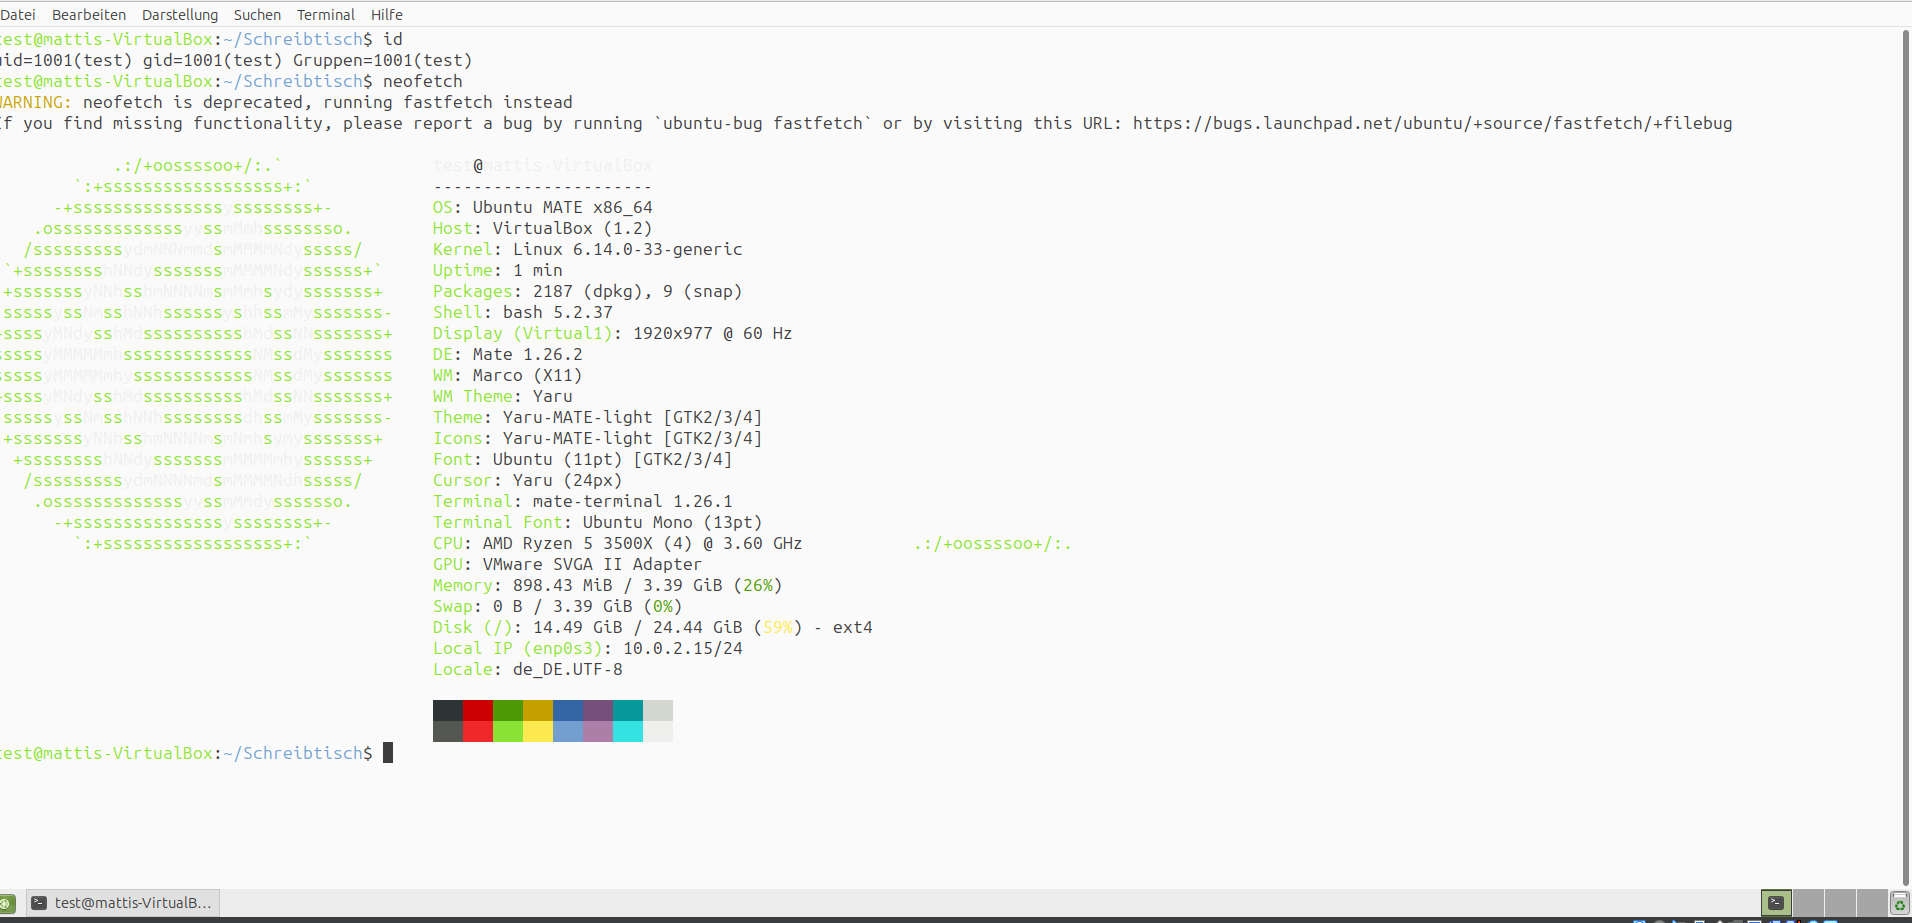Switch to the fourth workspace
This screenshot has width=1912, height=923.
coord(1871,903)
